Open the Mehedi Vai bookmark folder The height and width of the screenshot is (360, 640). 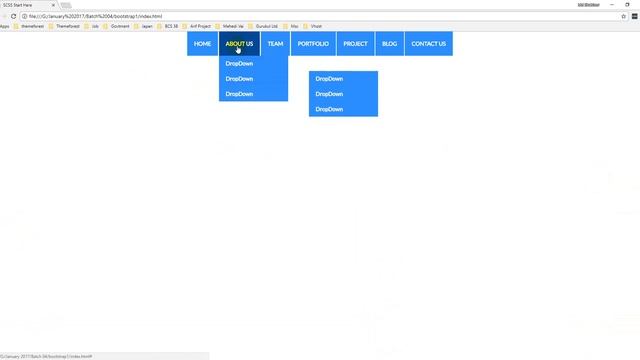tap(229, 26)
